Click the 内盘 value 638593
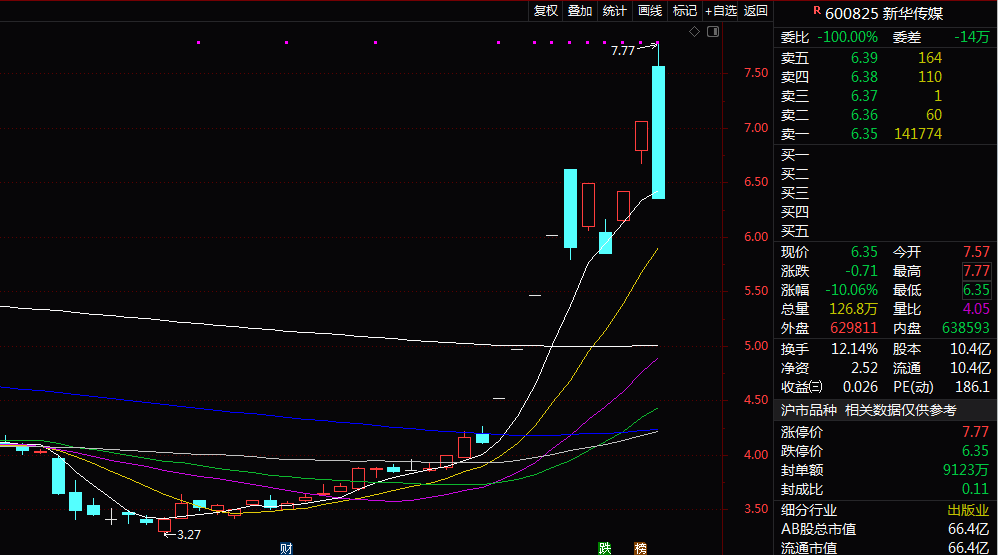 click(x=966, y=328)
